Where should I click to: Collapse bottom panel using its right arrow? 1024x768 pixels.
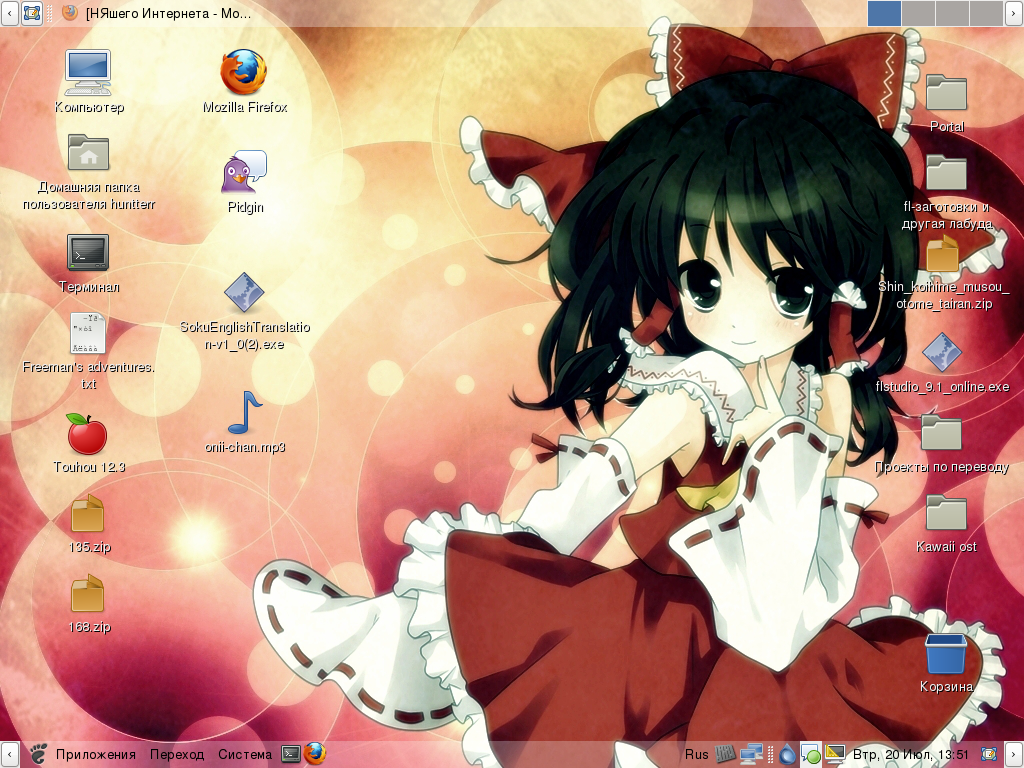[x=1014, y=755]
